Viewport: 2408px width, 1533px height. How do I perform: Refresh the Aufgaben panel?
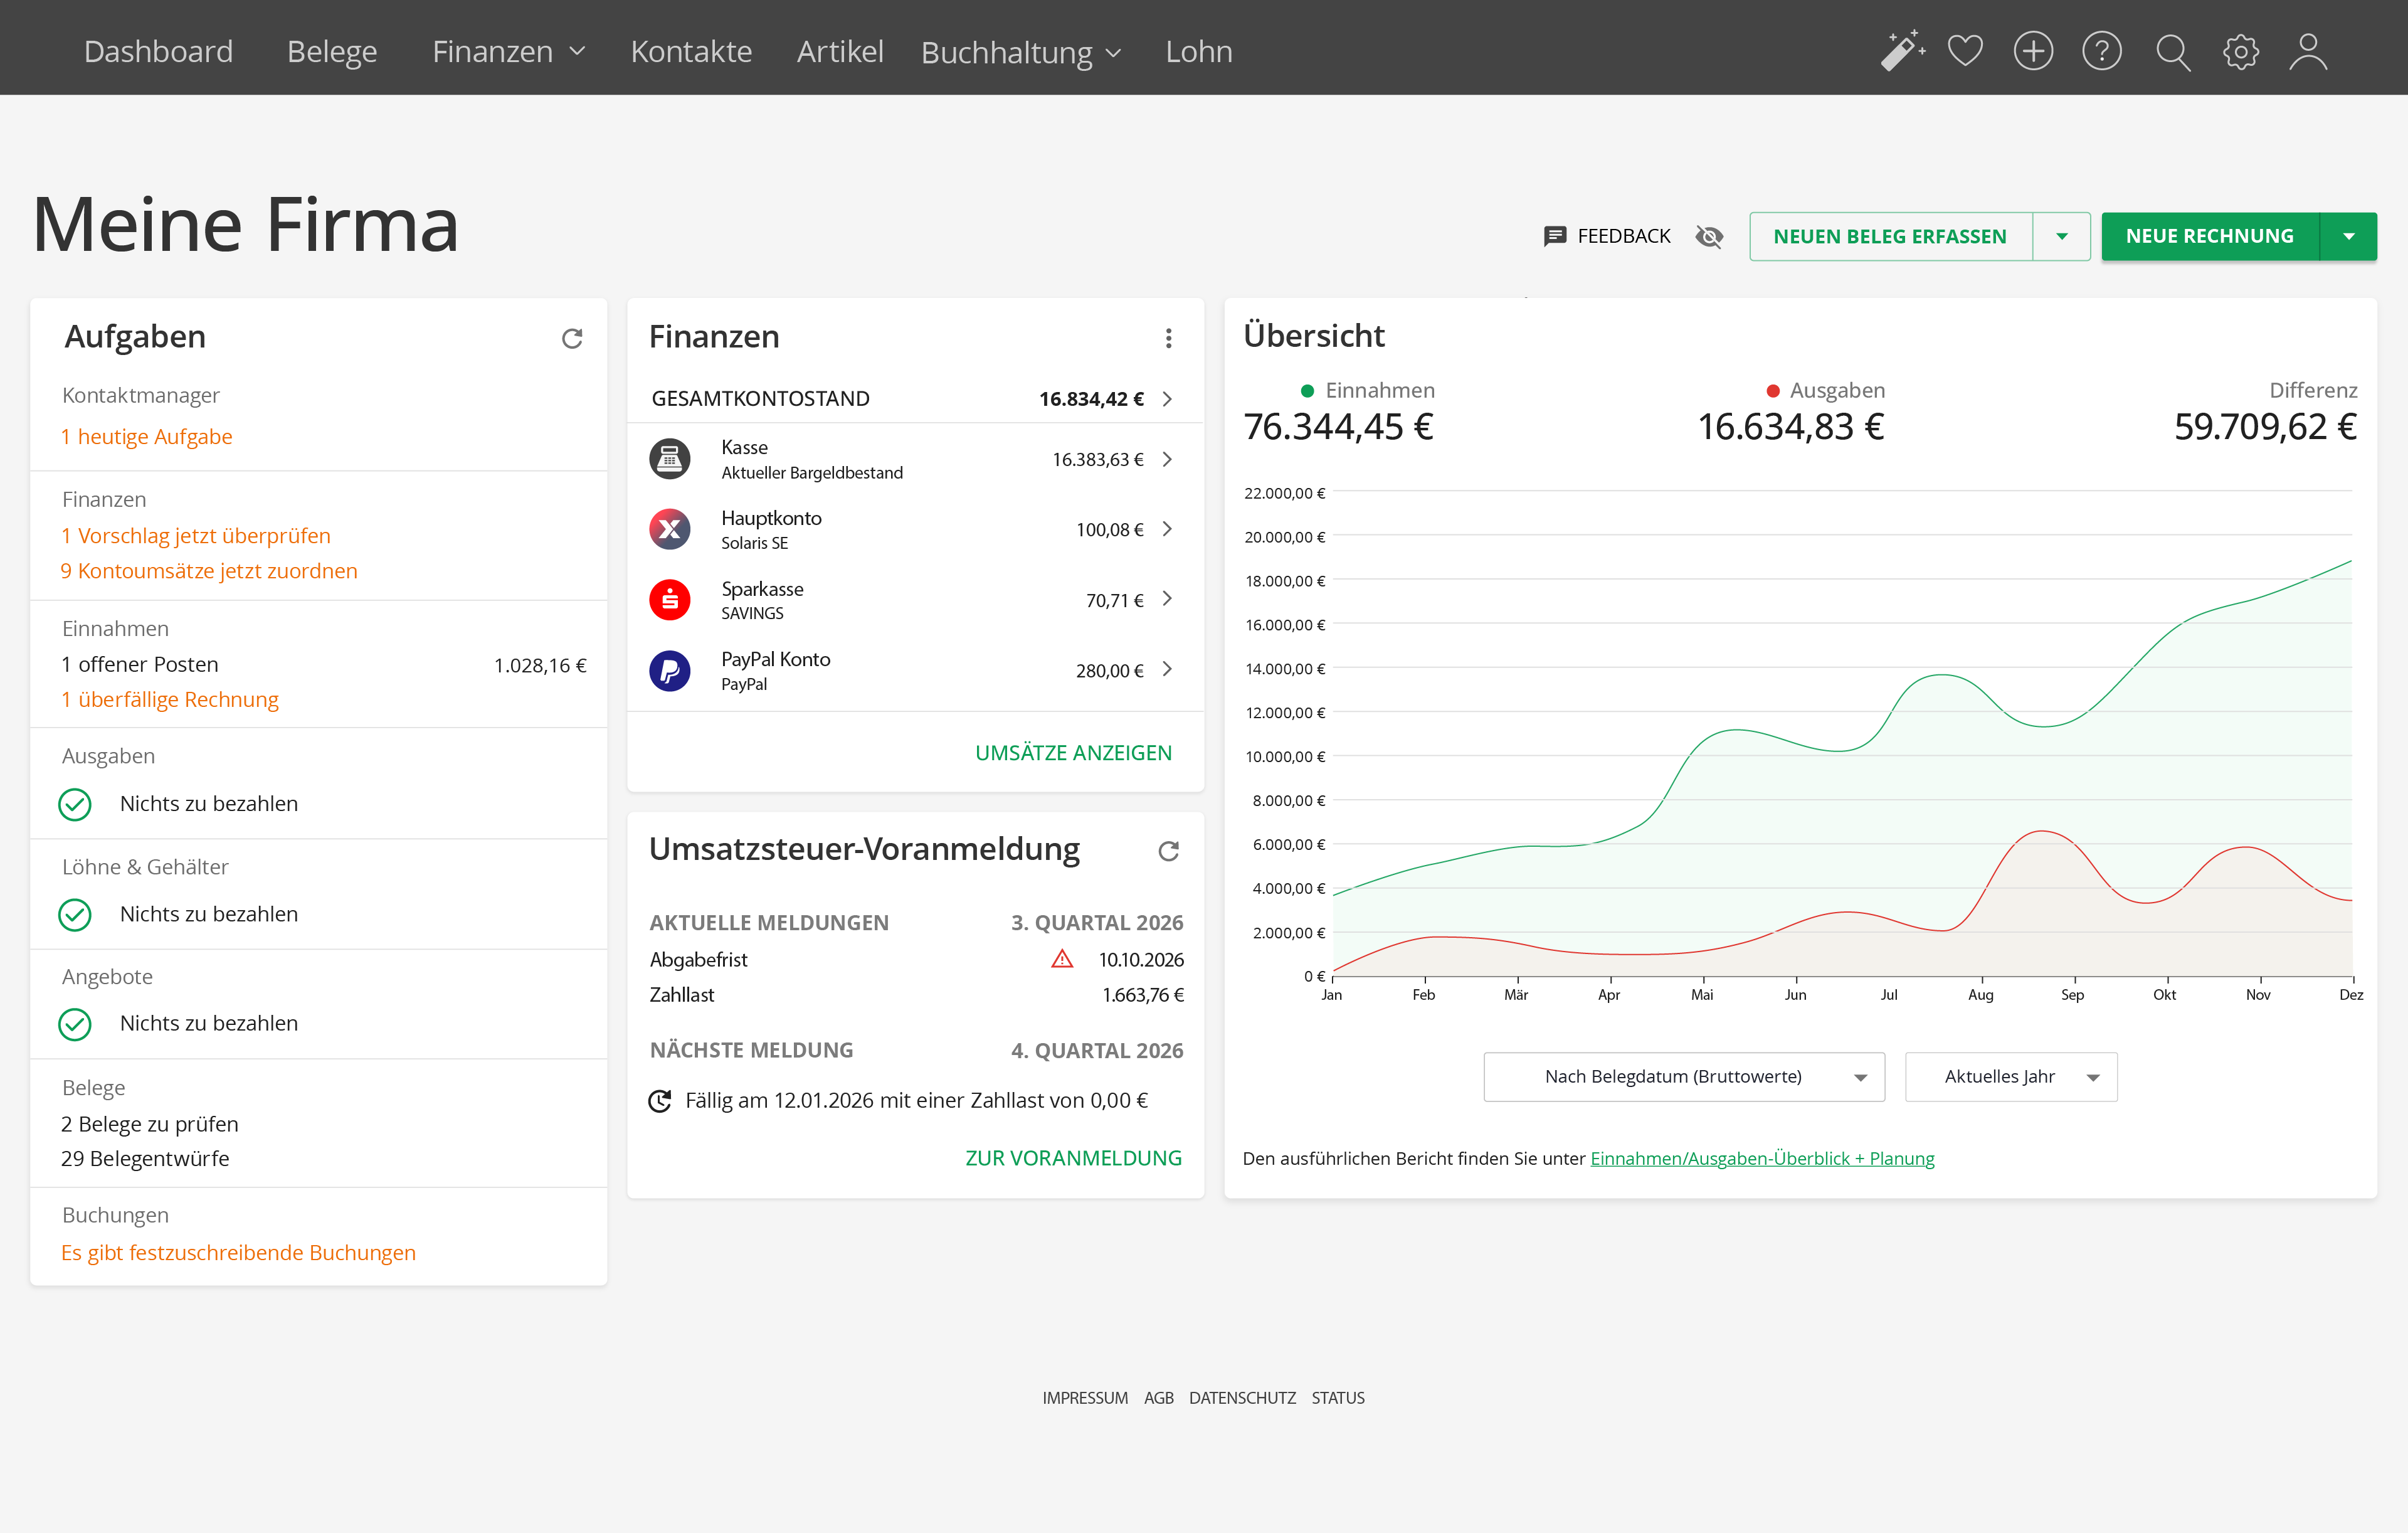pos(572,338)
